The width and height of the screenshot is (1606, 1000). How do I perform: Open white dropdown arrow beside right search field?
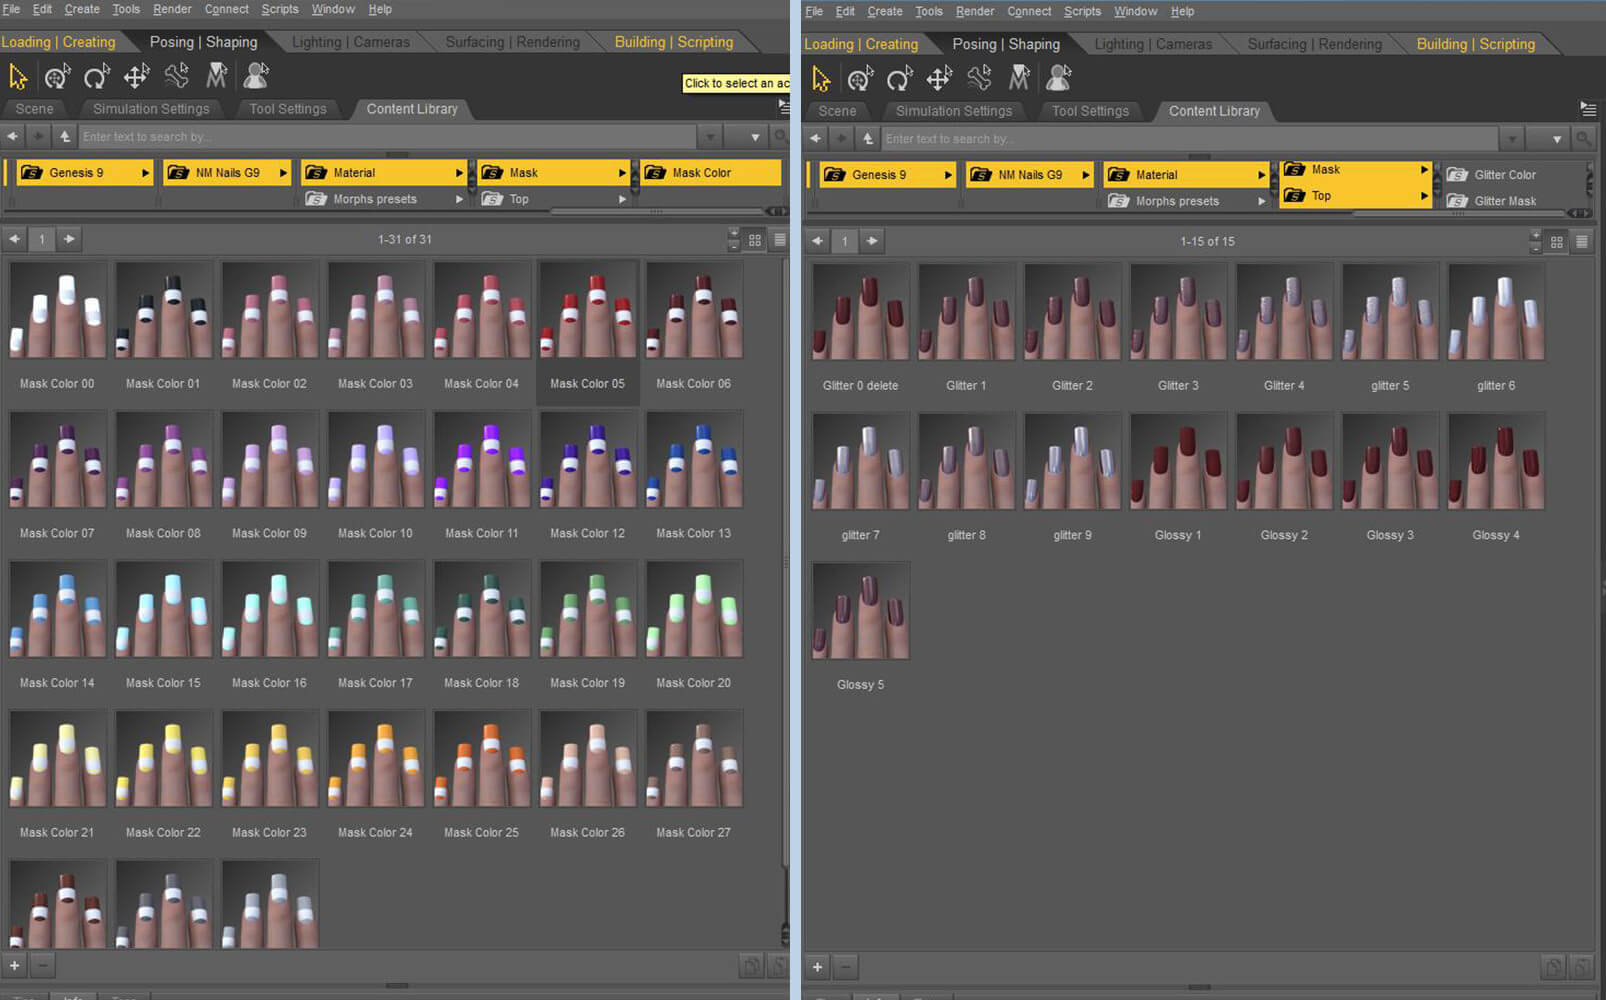coord(1557,139)
